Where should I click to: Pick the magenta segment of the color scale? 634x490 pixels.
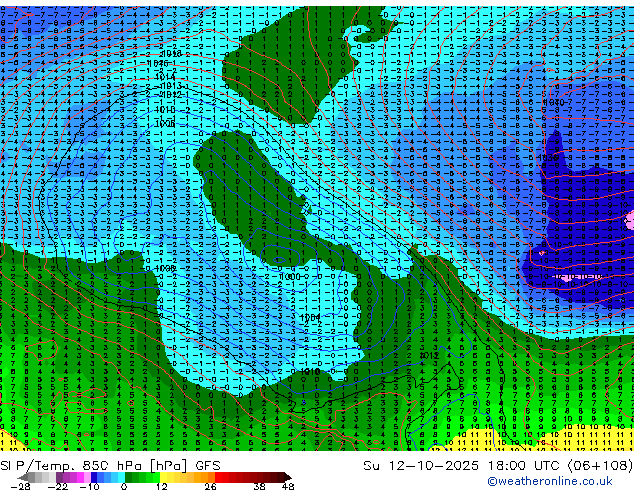80,477
